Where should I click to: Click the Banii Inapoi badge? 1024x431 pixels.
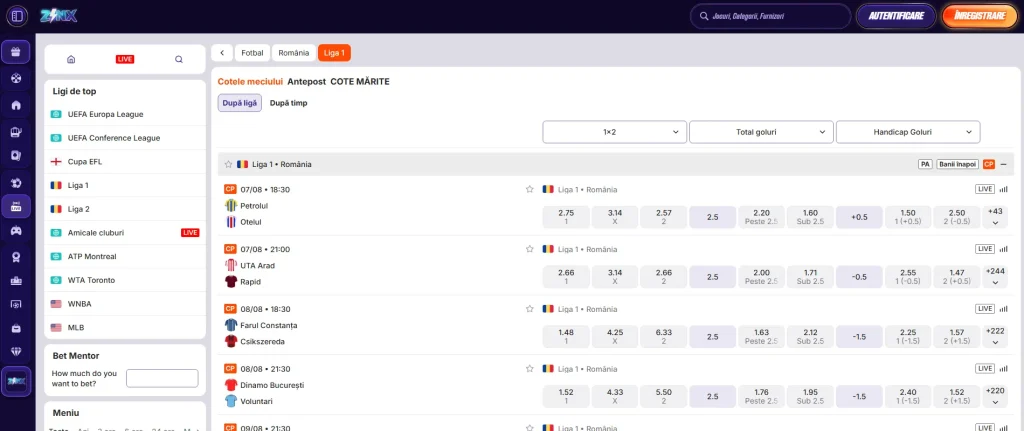957,165
